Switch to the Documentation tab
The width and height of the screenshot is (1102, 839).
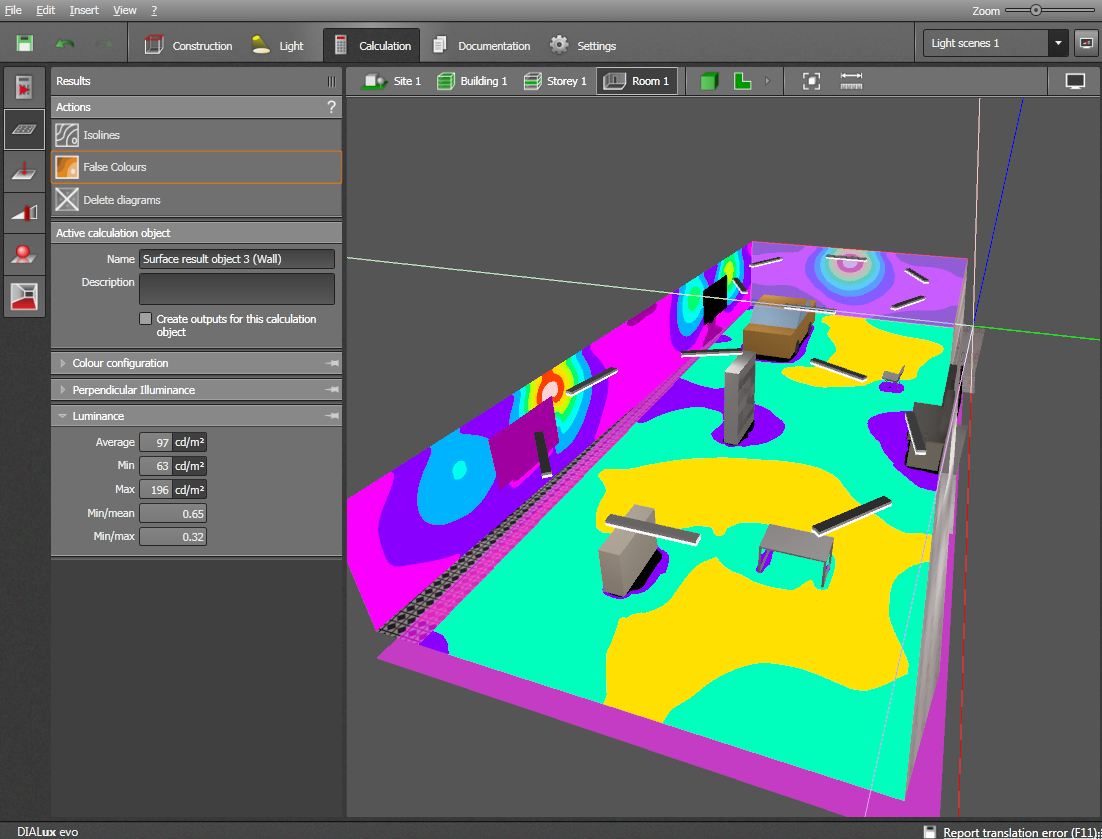(481, 46)
